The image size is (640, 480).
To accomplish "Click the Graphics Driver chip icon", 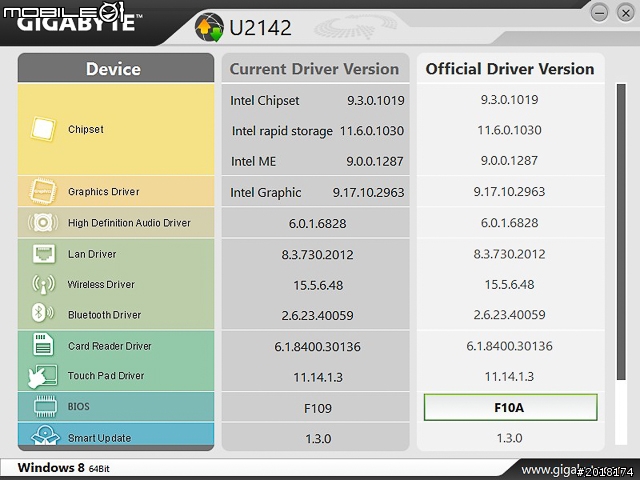I will [42, 191].
